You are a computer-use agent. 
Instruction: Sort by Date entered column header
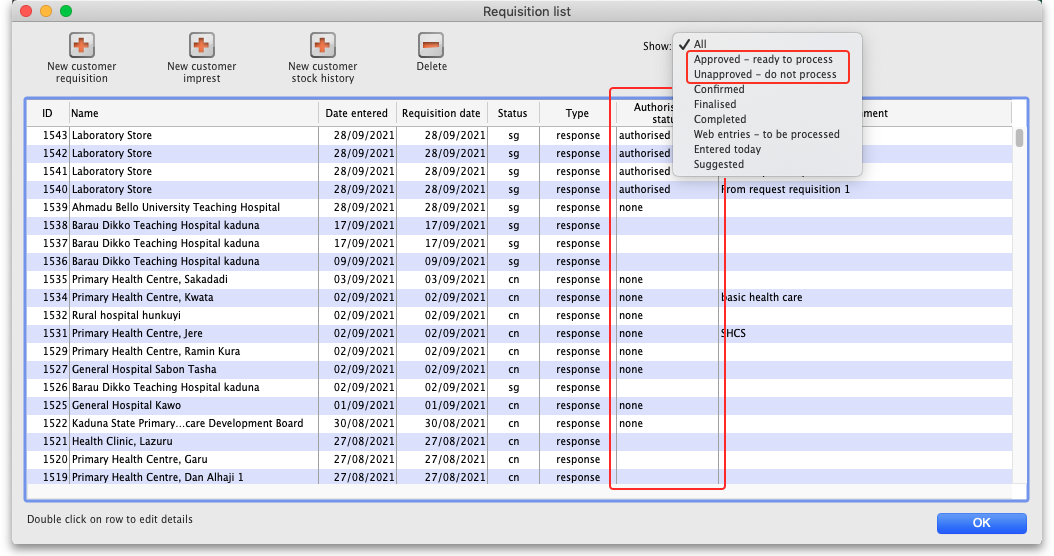coord(357,114)
